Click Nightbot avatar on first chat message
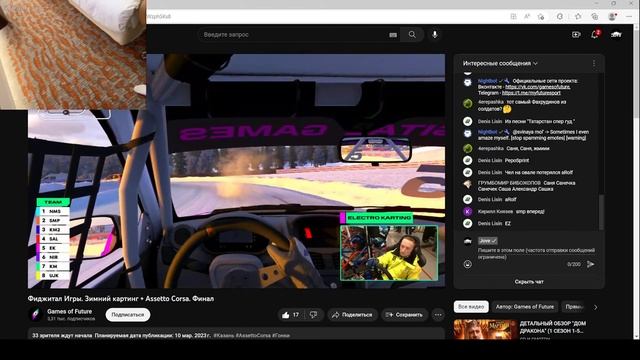The image size is (640, 360). [x=468, y=83]
